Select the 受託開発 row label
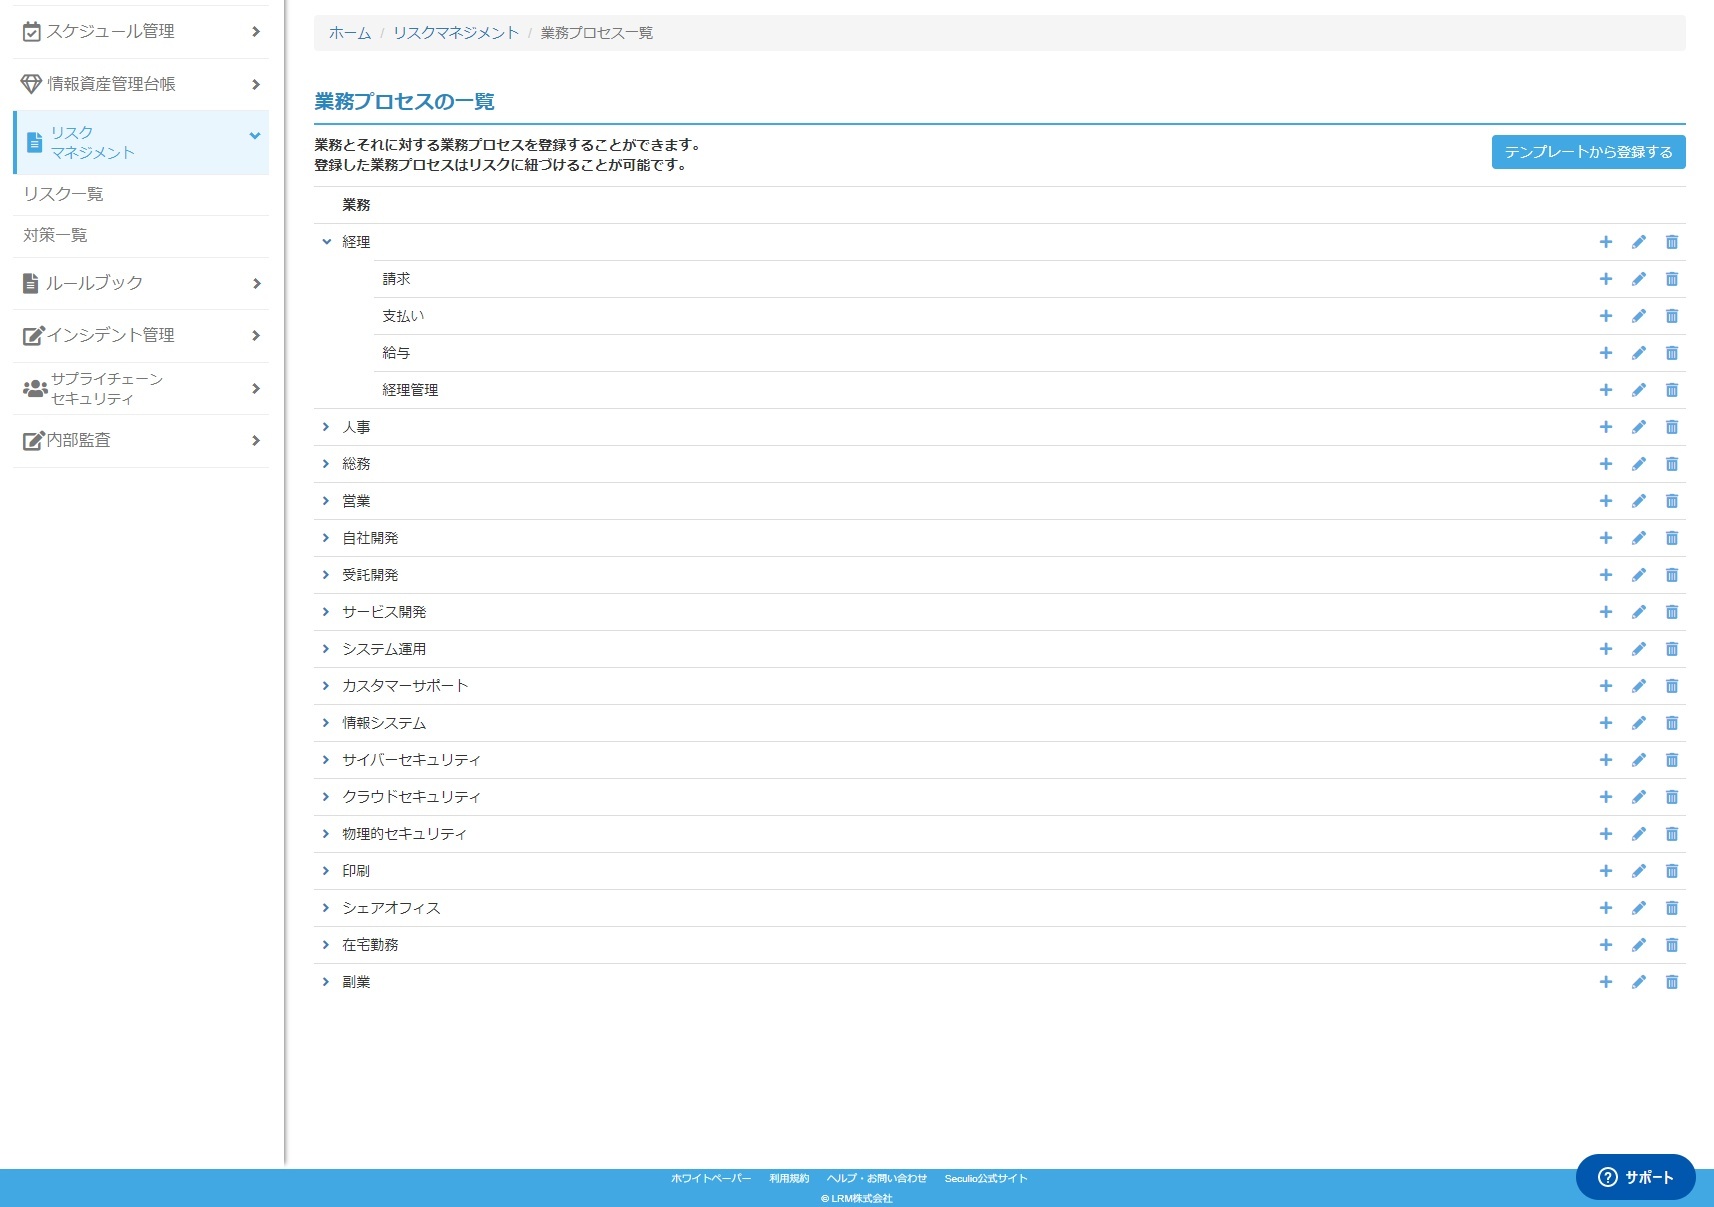Viewport: 1714px width, 1207px height. [370, 575]
